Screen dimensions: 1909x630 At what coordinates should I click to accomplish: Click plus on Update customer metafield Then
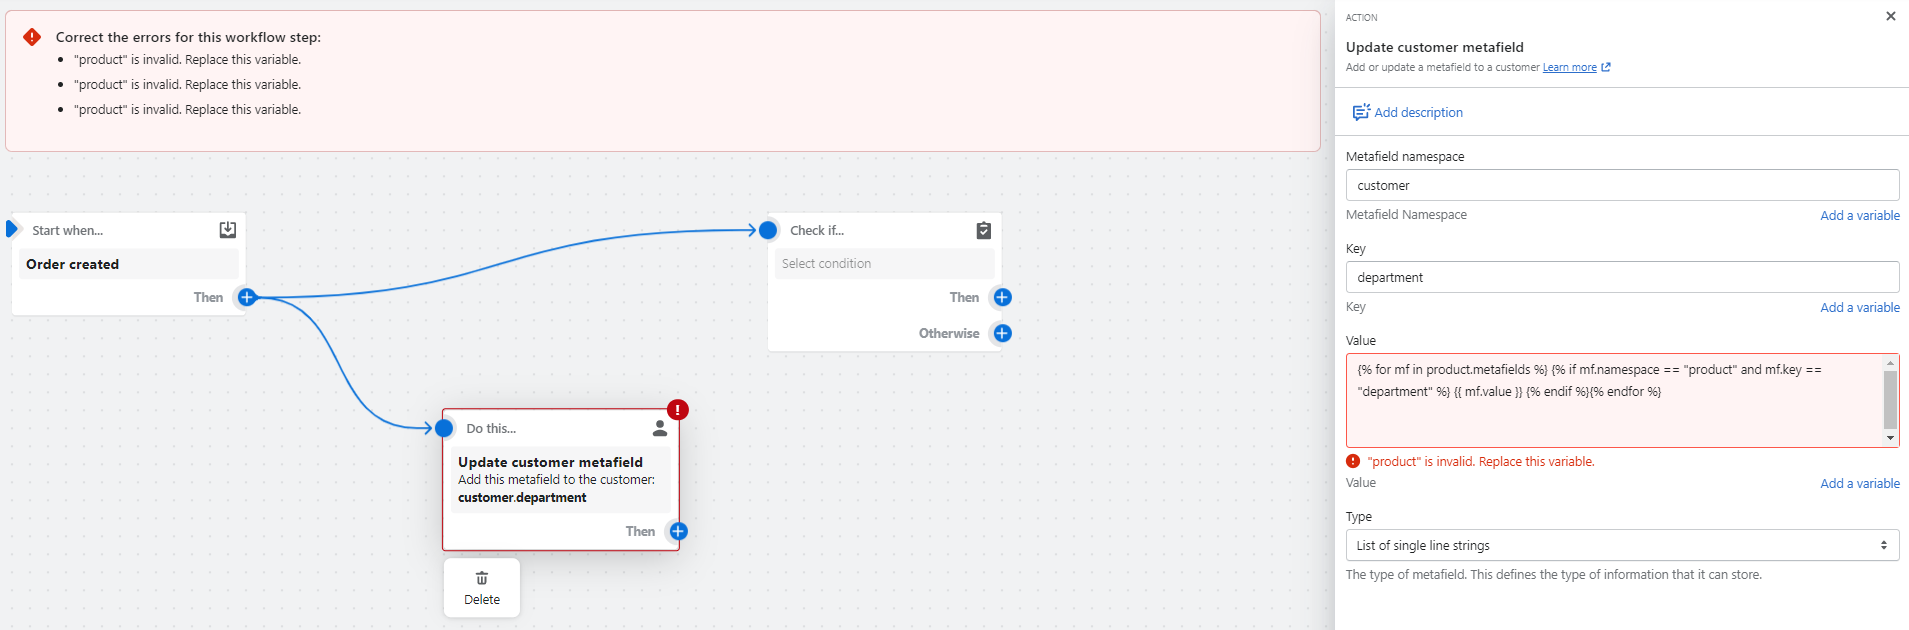[x=678, y=531]
